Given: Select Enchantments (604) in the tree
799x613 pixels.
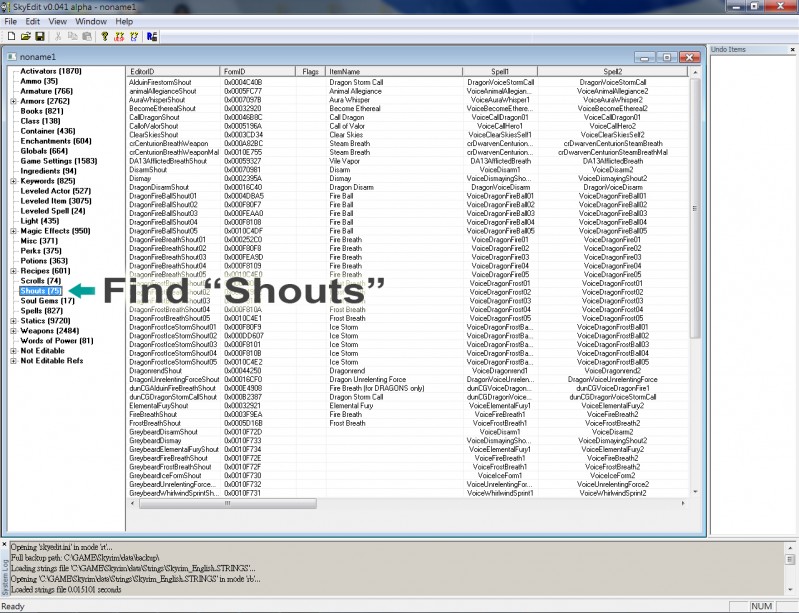Looking at the screenshot, I should (56, 141).
